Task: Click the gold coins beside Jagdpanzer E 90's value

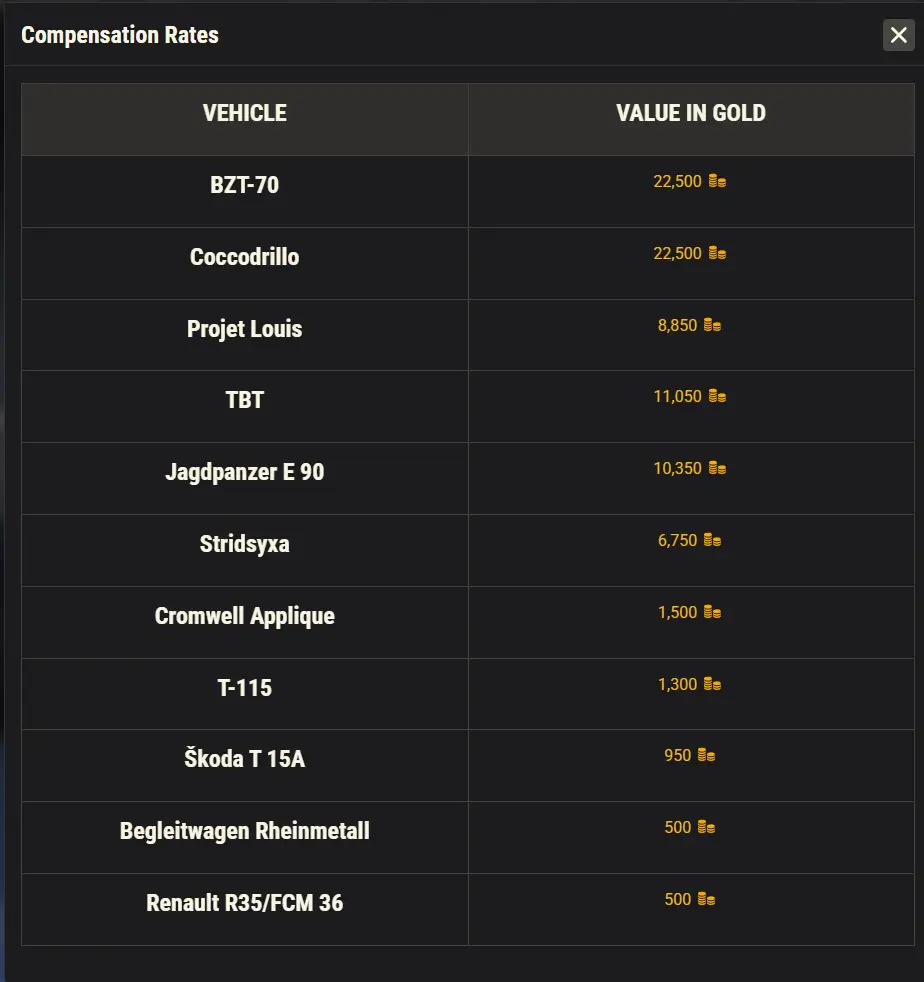Action: coord(715,468)
